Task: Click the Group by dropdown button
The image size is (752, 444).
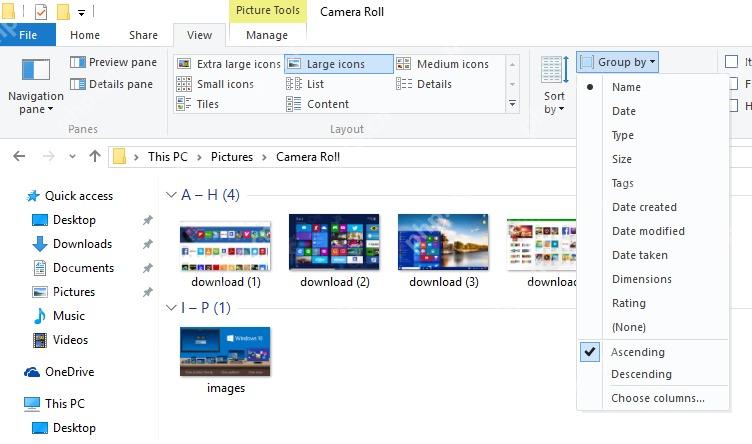Action: [x=617, y=62]
